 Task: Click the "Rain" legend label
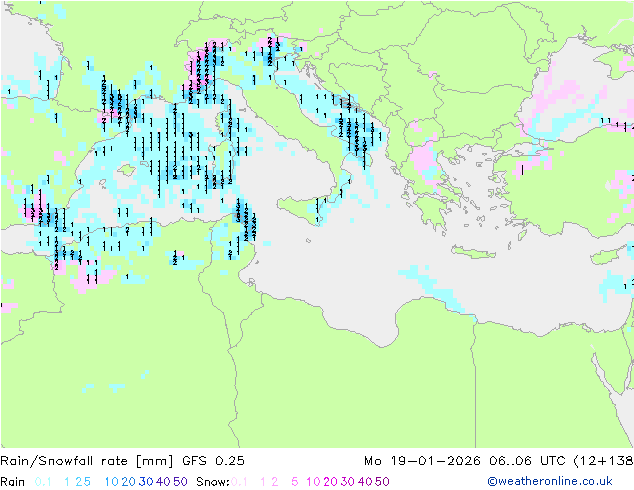[x=13, y=482]
